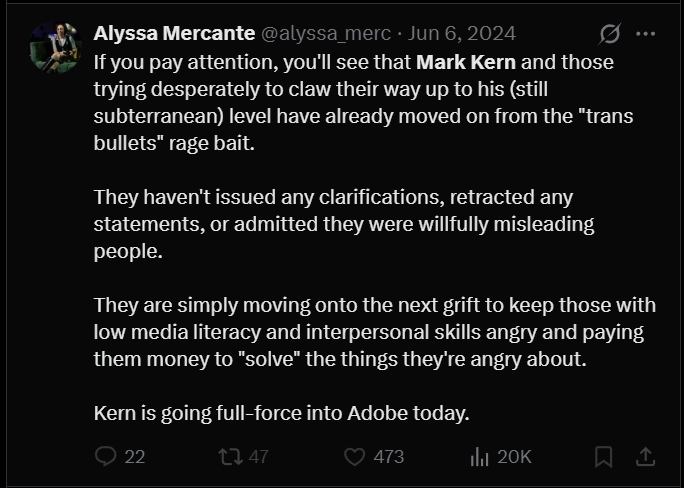The height and width of the screenshot is (488, 684).
Task: Click the repost arrows icon
Action: pyautogui.click(x=230, y=457)
